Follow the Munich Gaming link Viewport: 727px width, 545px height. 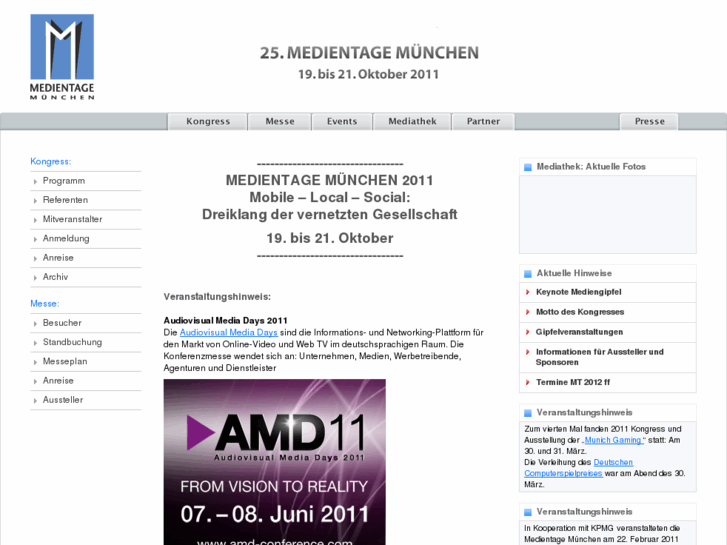(x=612, y=440)
